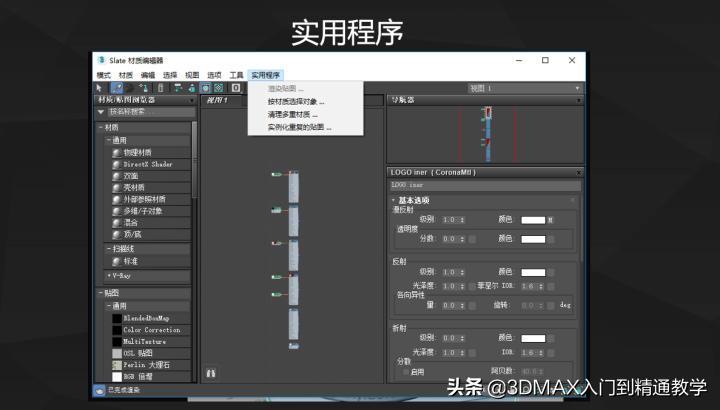
Task: Select the BlendedBoxMap map entry
Action: [151, 318]
